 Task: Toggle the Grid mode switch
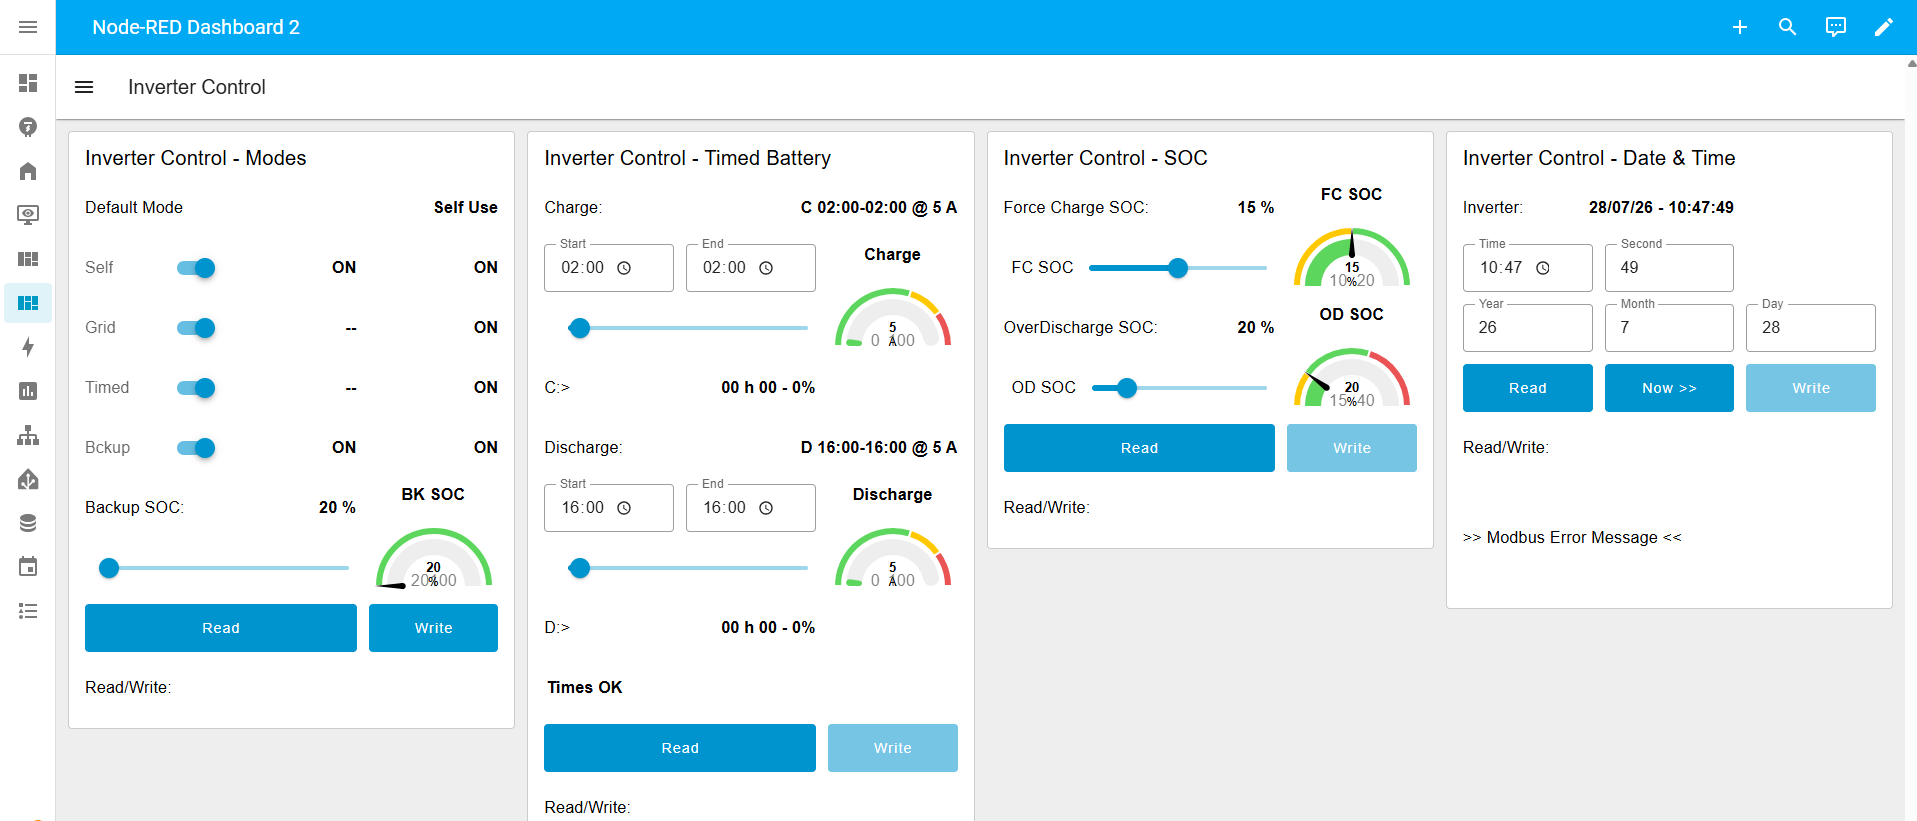[x=196, y=328]
